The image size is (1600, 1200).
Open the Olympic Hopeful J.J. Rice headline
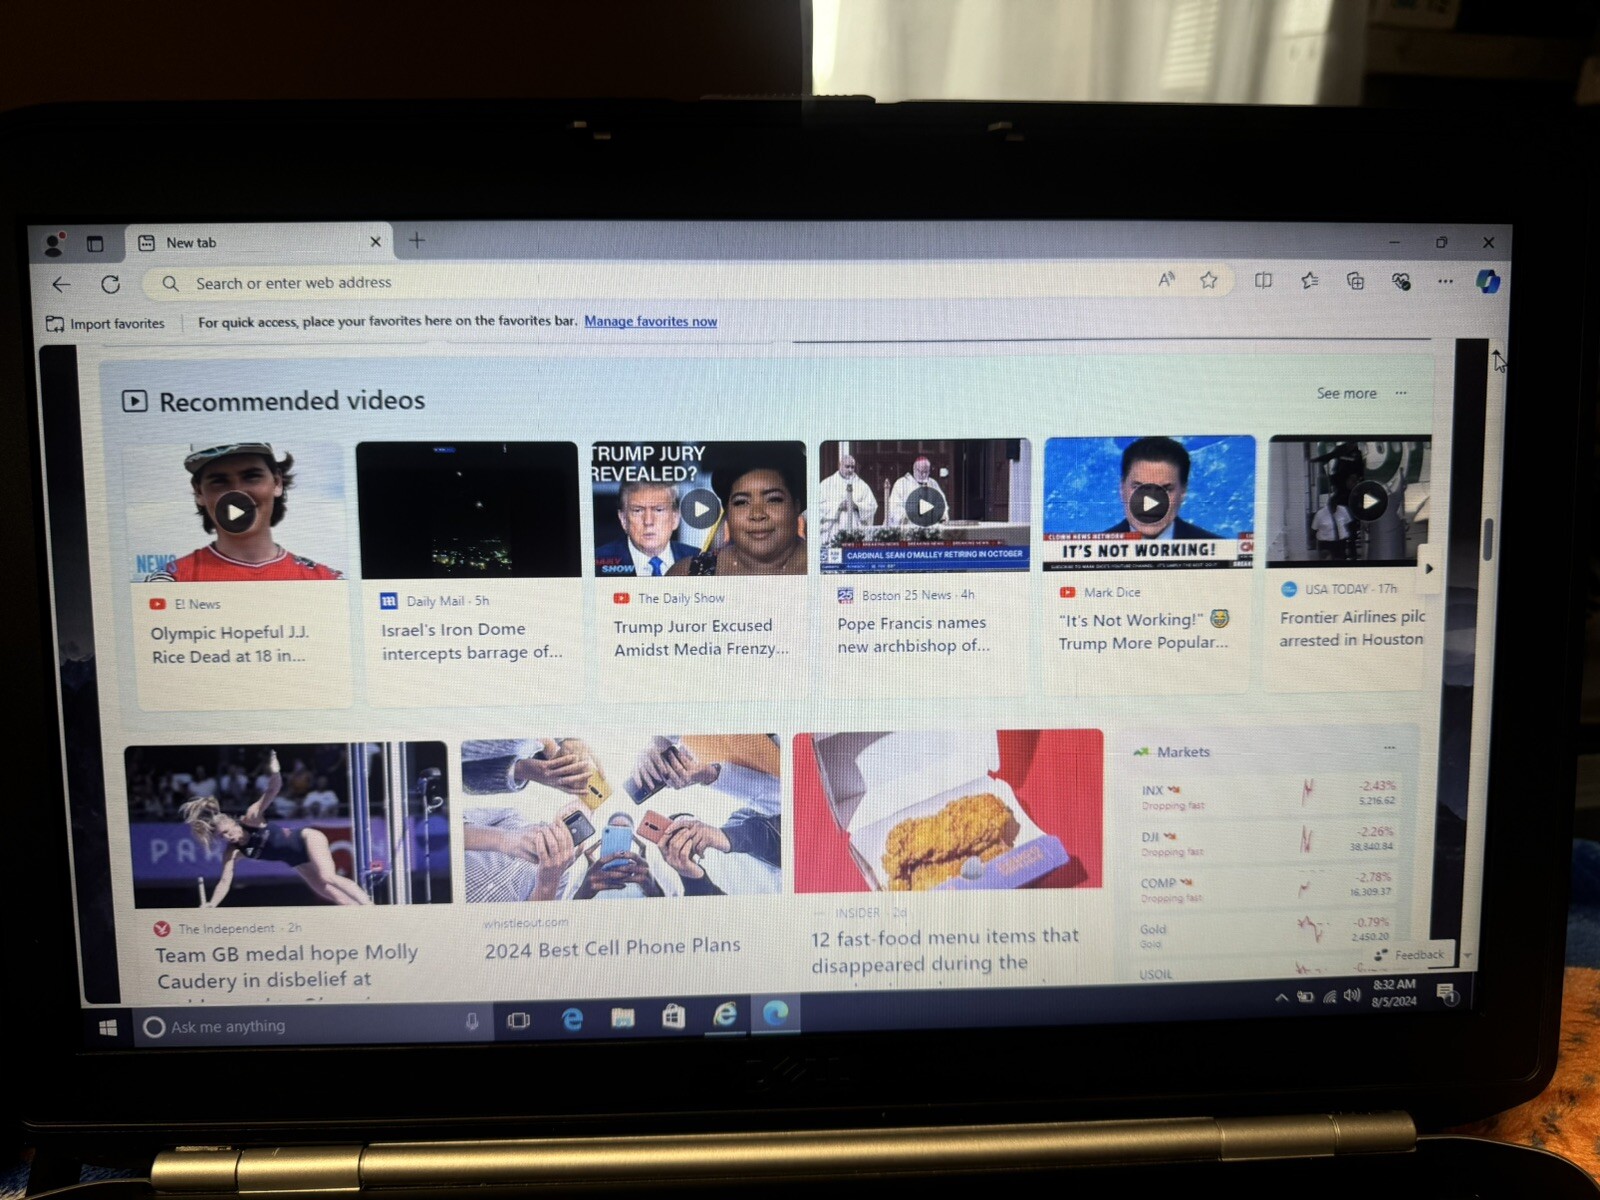pyautogui.click(x=229, y=645)
